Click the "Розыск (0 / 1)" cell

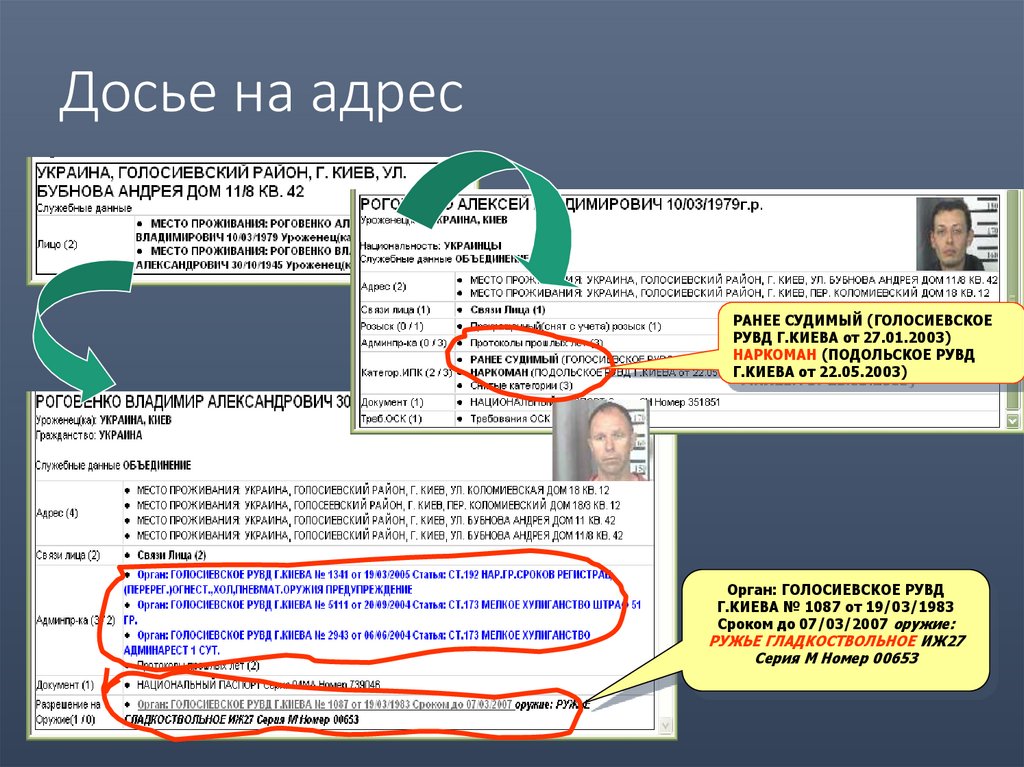coord(392,326)
